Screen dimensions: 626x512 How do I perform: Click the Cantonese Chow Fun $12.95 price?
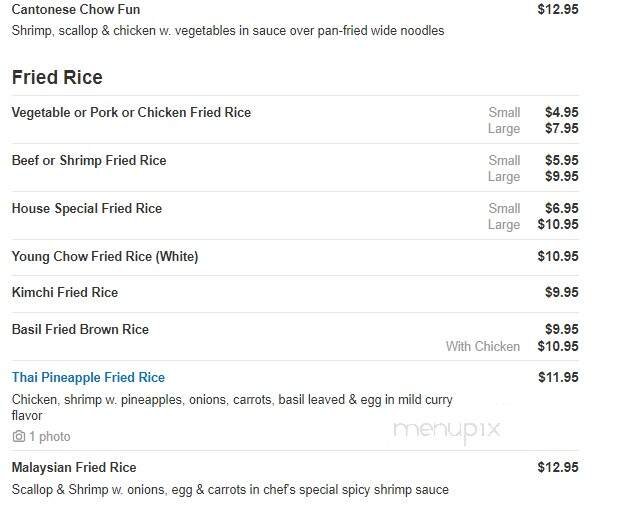(558, 10)
